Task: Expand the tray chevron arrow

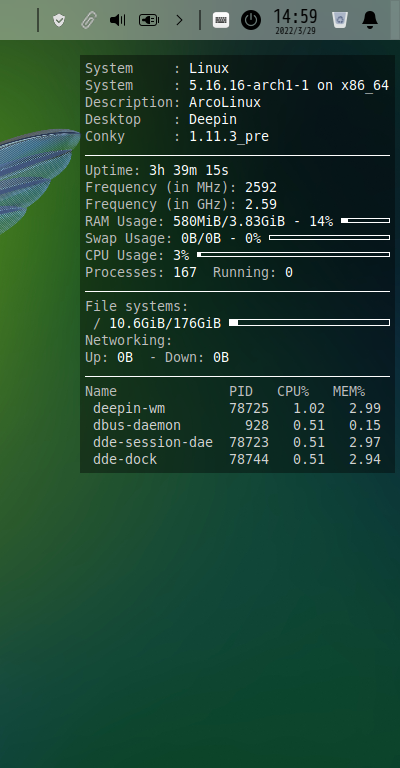Action: pyautogui.click(x=179, y=20)
